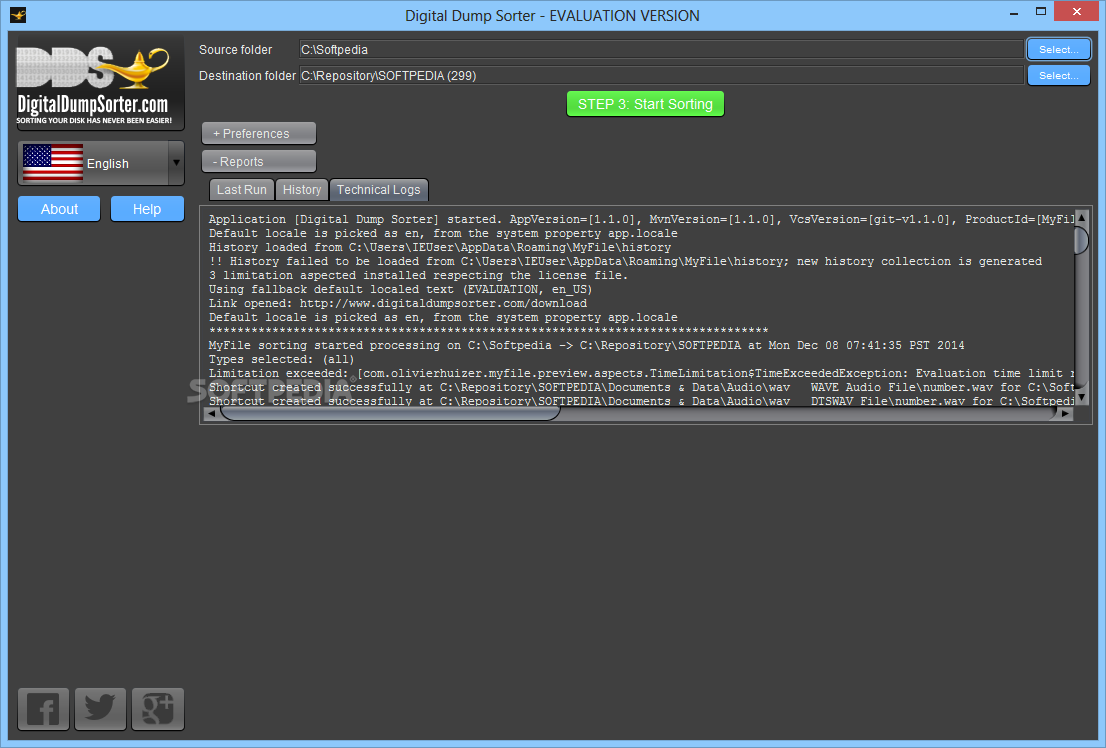Click STEP 3: Start Sorting button

645,104
